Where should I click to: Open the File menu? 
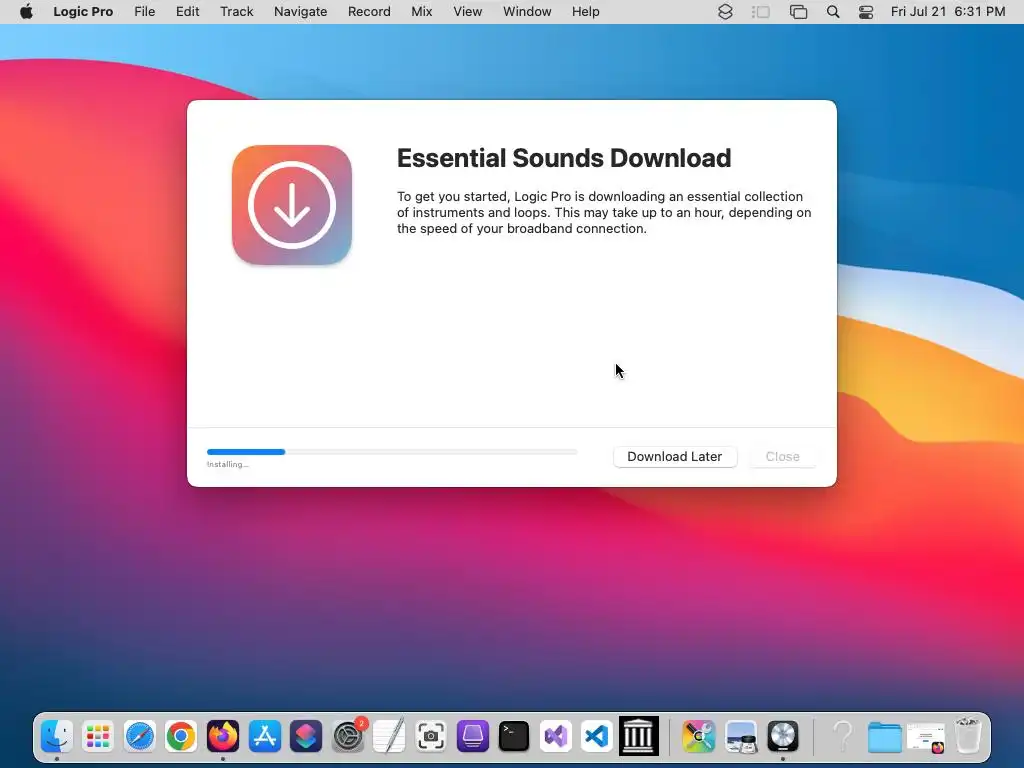click(x=144, y=12)
